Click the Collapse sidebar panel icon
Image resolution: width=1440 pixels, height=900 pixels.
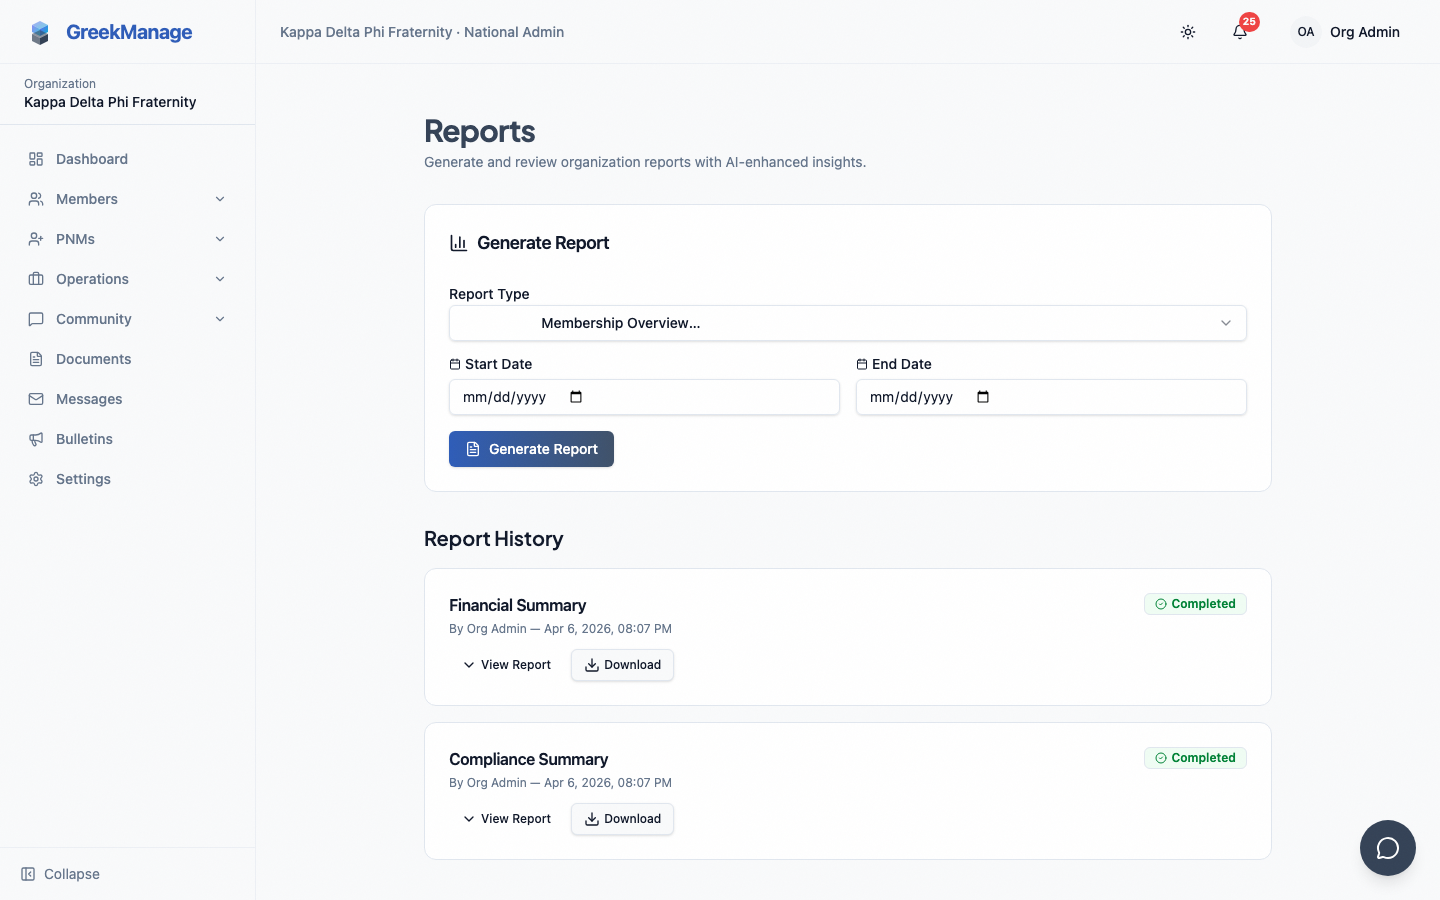(28, 874)
